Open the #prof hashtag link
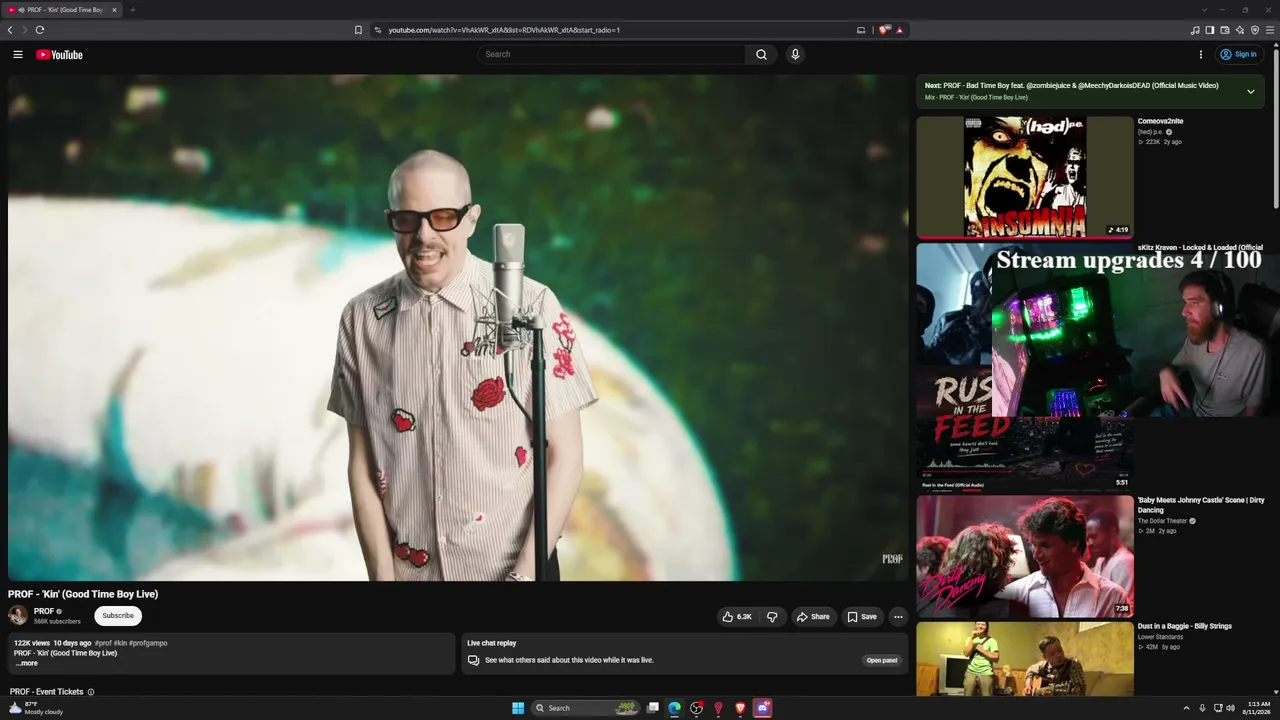Image resolution: width=1280 pixels, height=720 pixels. coord(103,643)
